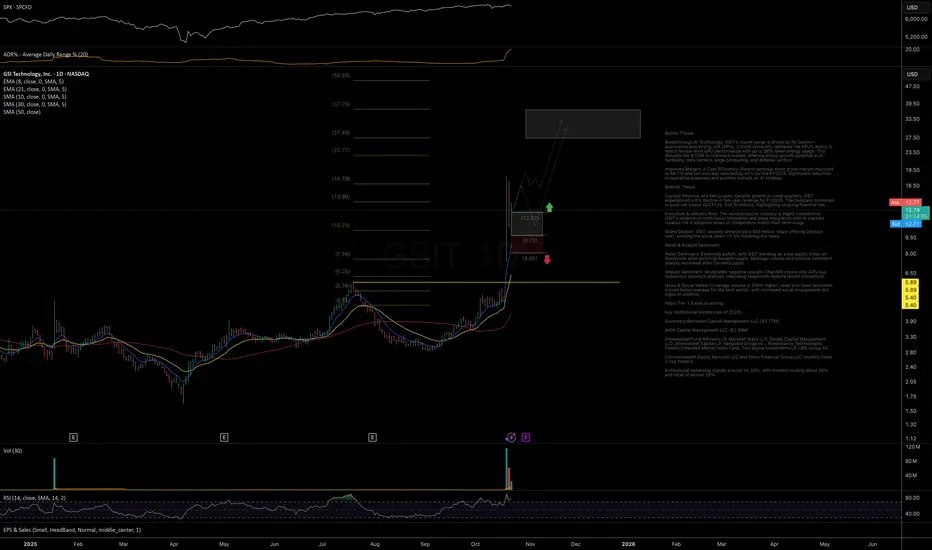Select the yellow horizontal breakout line

pyautogui.click(x=486, y=282)
